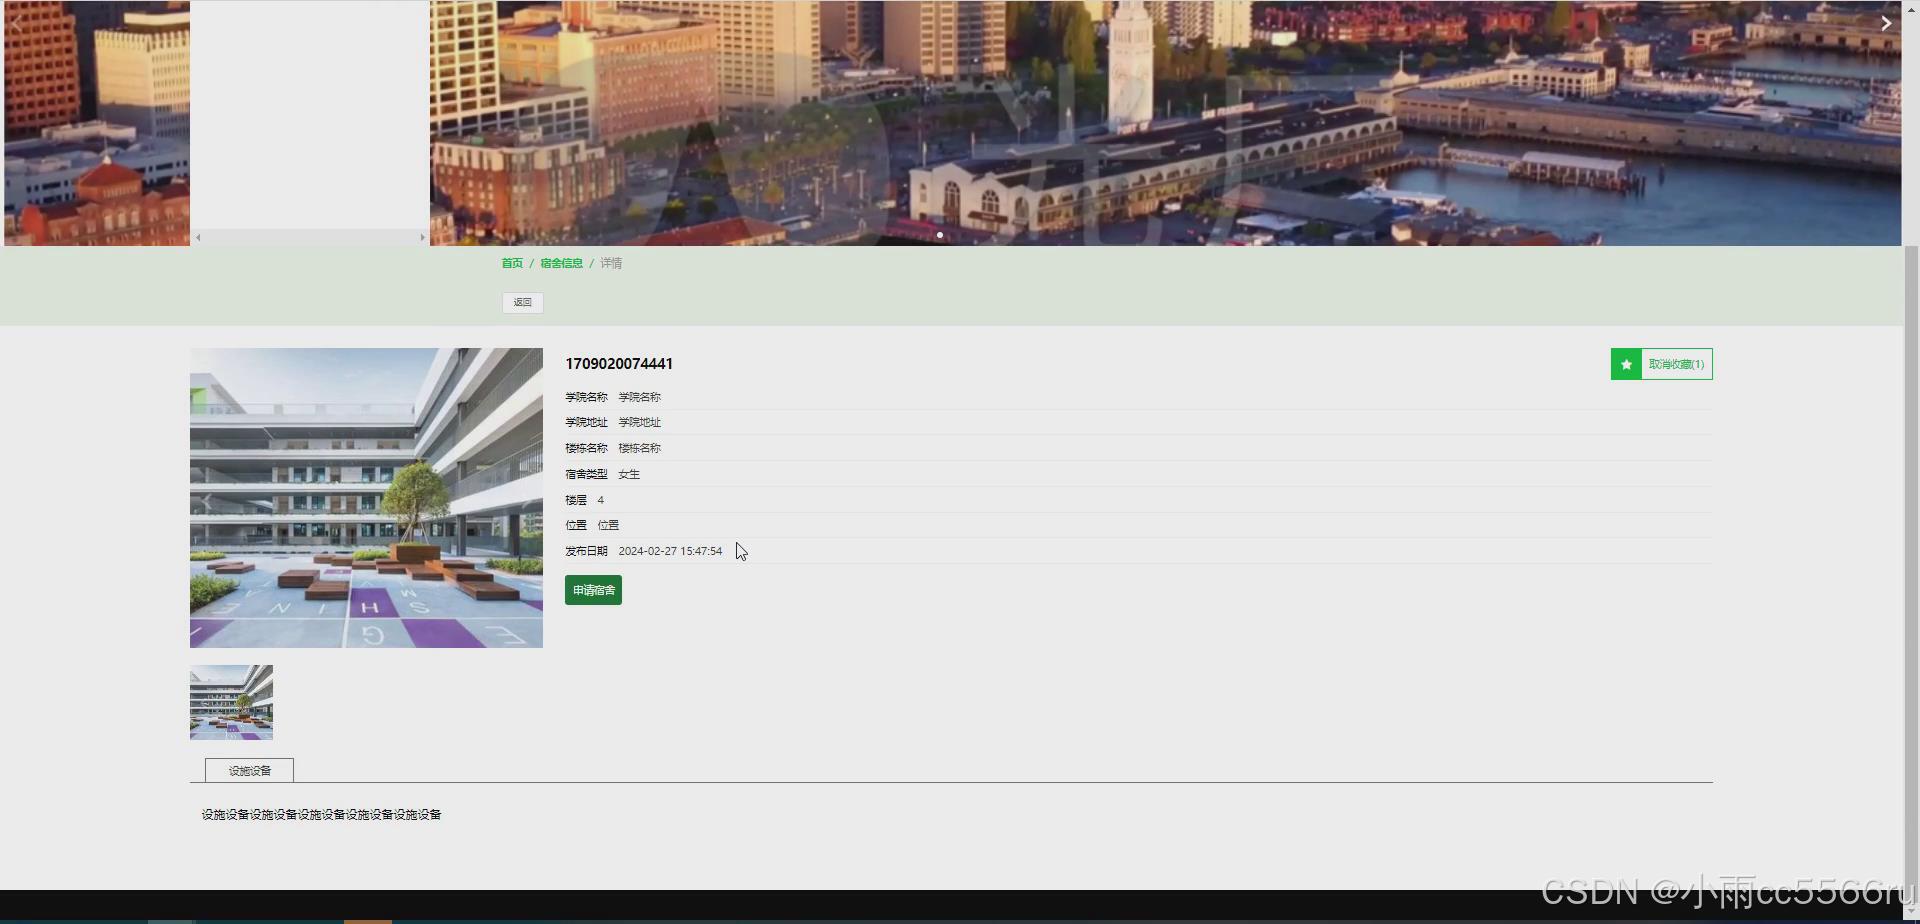Click the 返回 back button
This screenshot has height=924, width=1920.
point(523,302)
